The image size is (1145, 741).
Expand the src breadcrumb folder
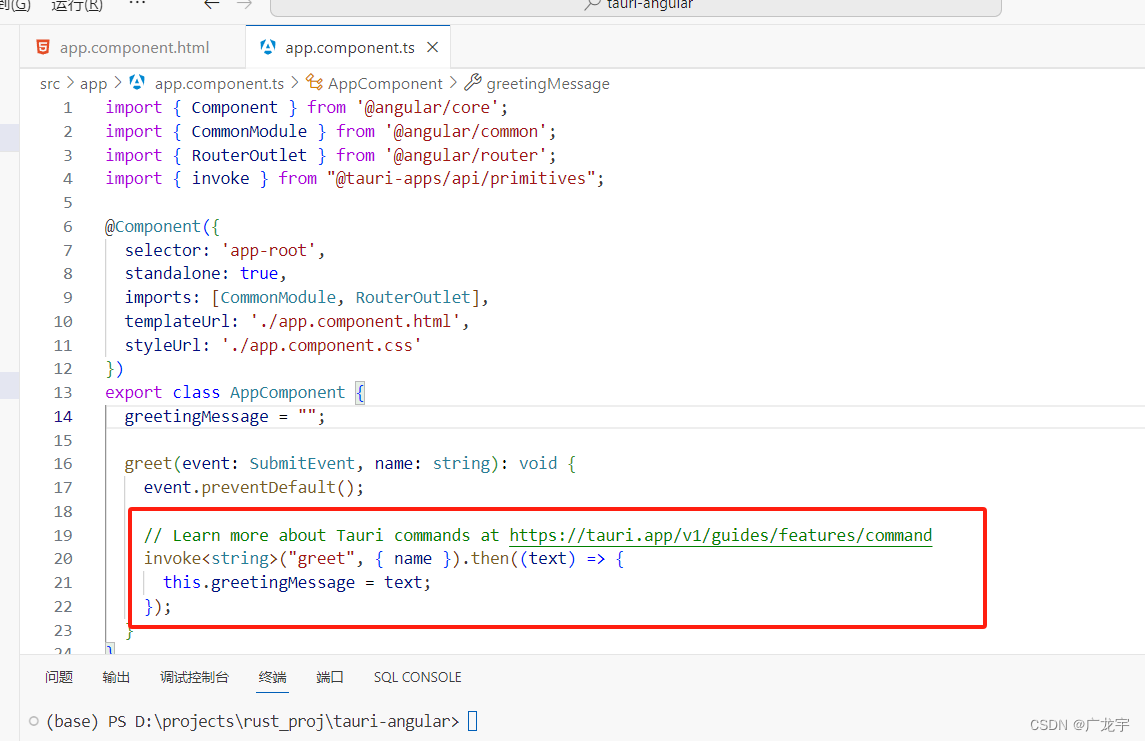pyautogui.click(x=50, y=84)
